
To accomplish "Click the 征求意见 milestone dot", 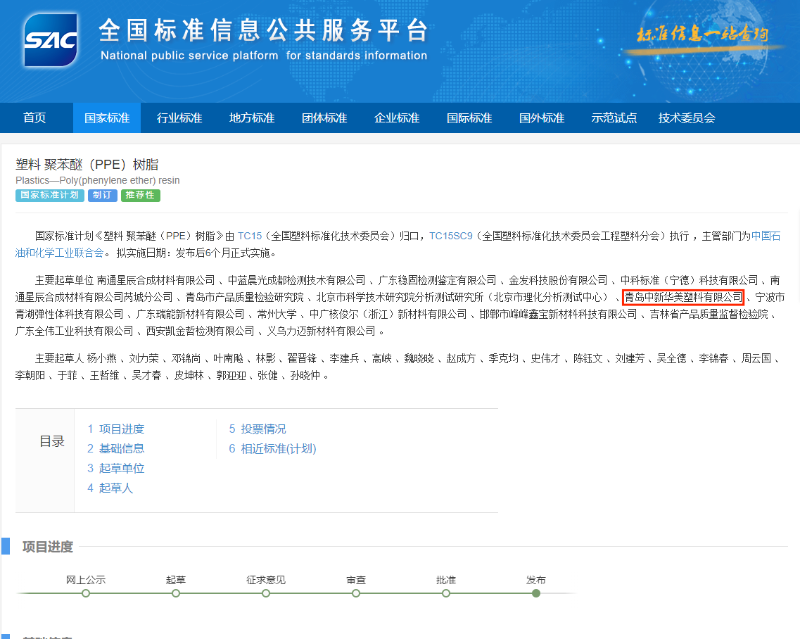I will point(264,592).
